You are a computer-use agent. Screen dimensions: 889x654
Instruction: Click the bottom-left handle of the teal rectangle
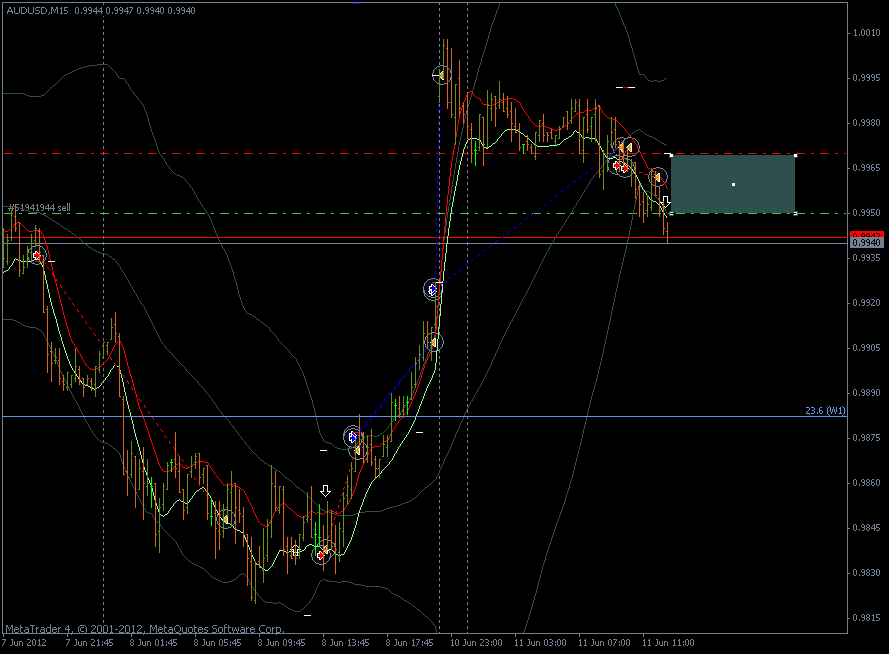pyautogui.click(x=672, y=213)
